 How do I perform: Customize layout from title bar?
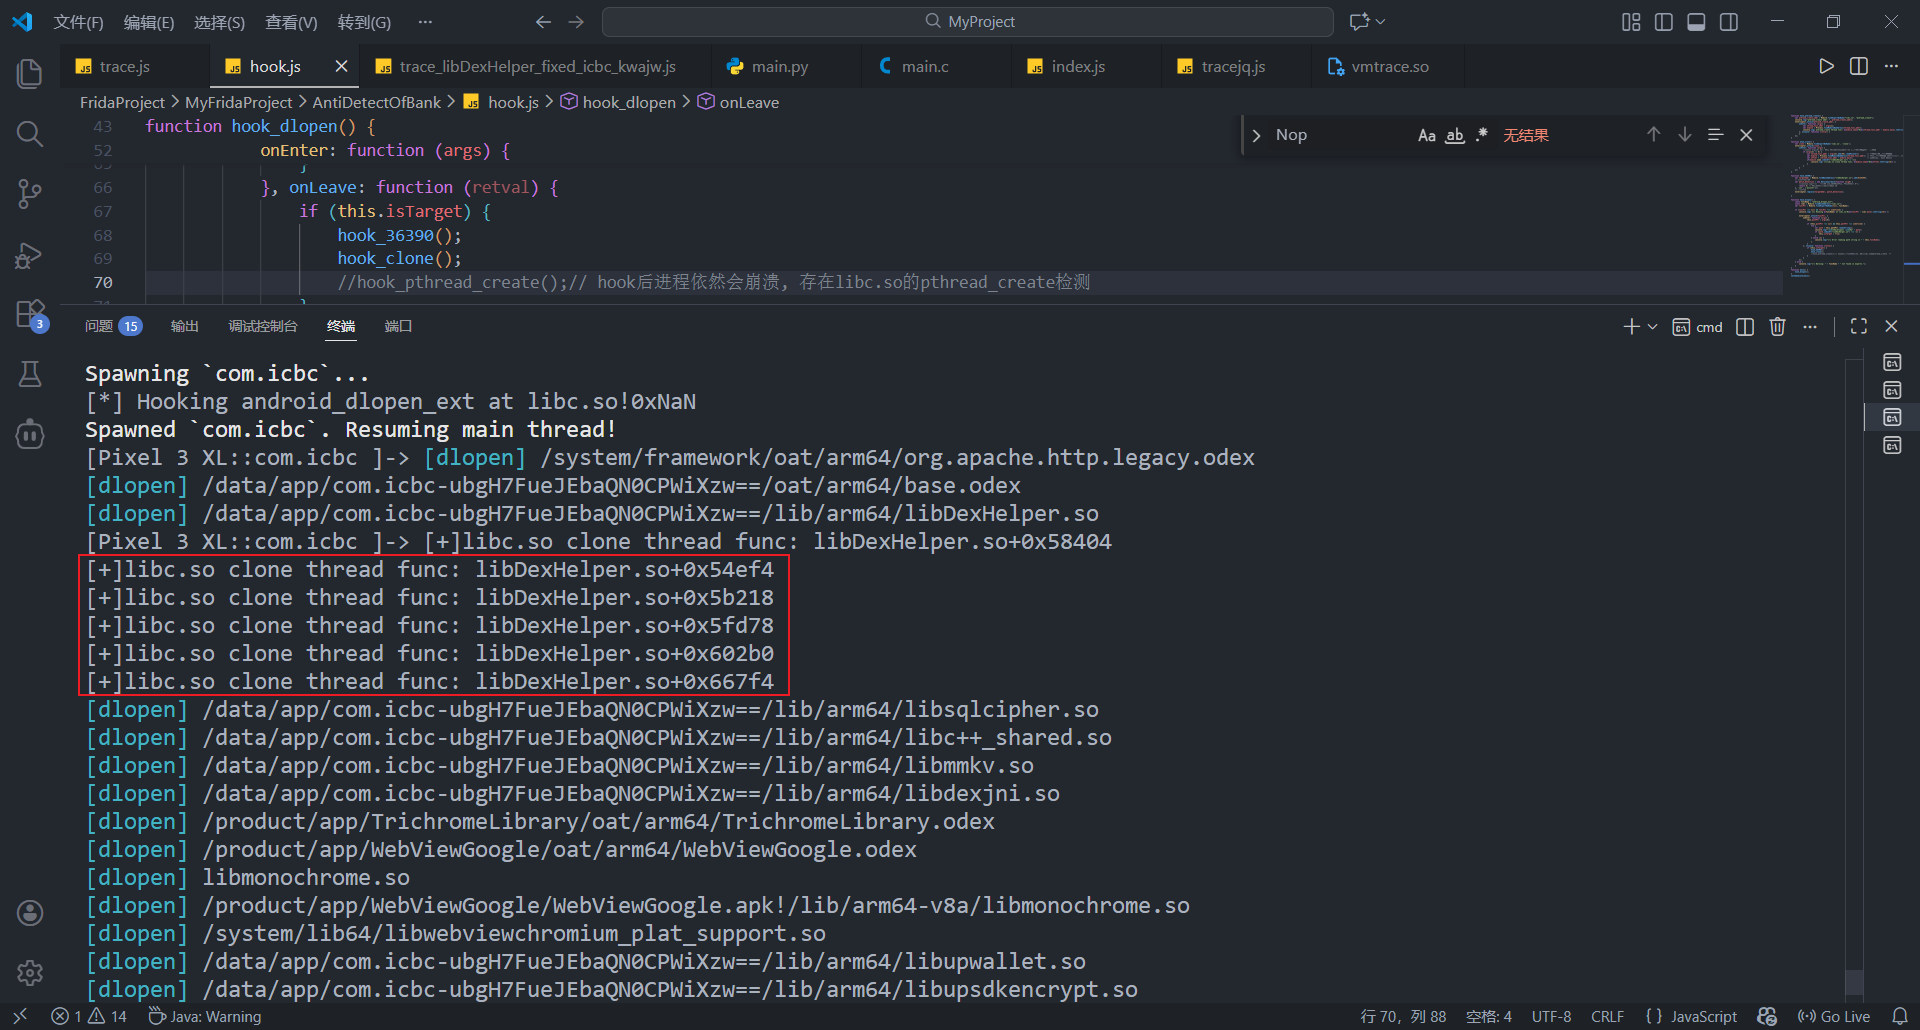(1631, 22)
